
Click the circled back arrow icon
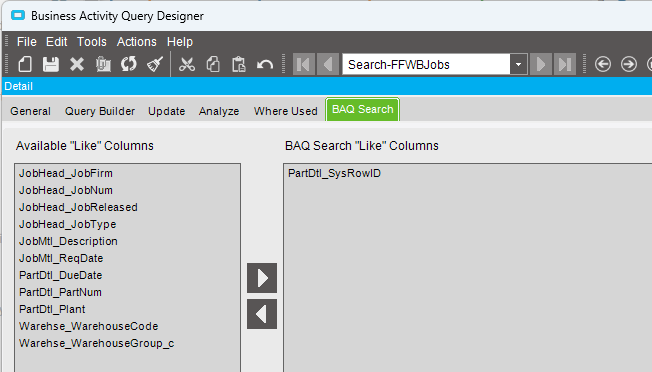coord(603,64)
